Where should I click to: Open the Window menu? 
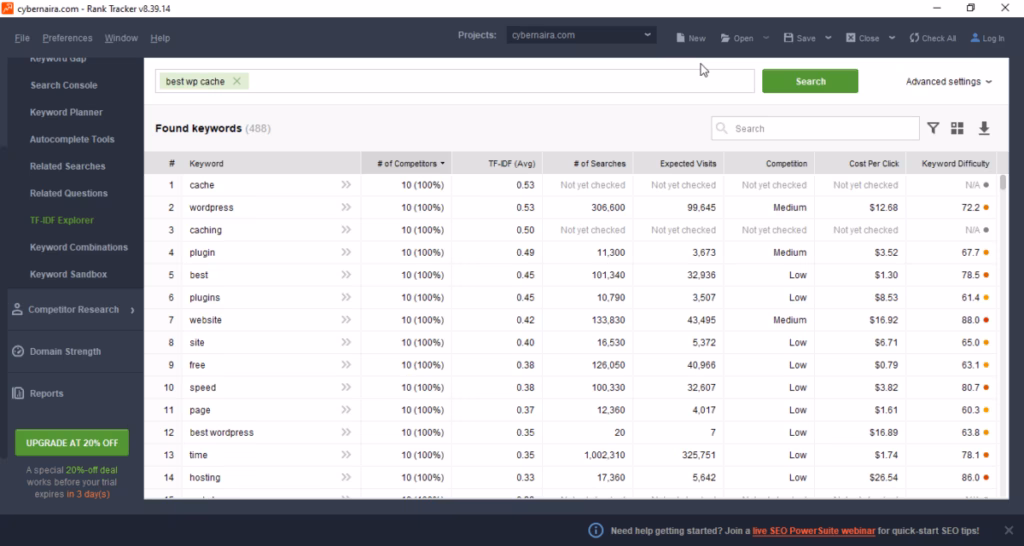[121, 38]
